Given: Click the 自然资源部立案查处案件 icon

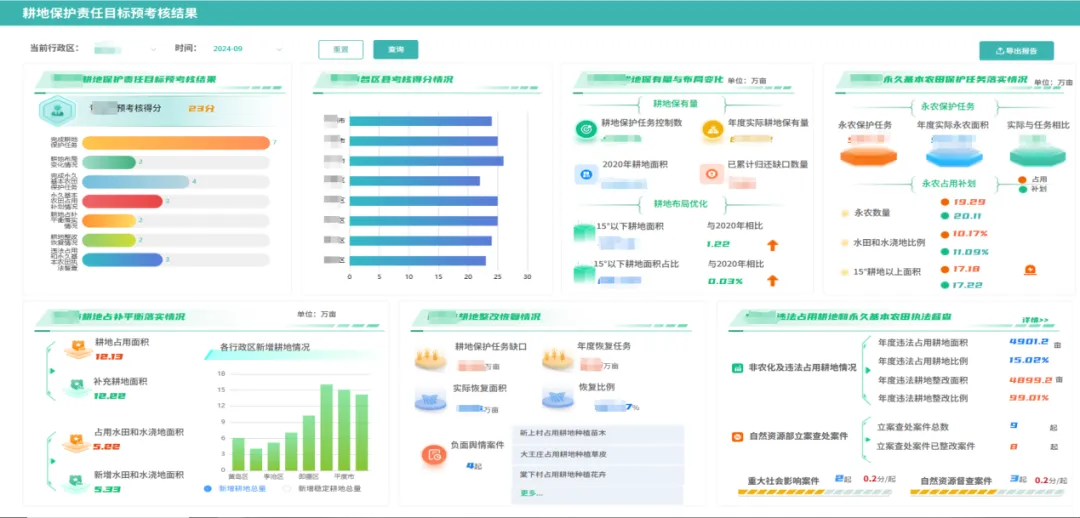Looking at the screenshot, I should click(737, 436).
